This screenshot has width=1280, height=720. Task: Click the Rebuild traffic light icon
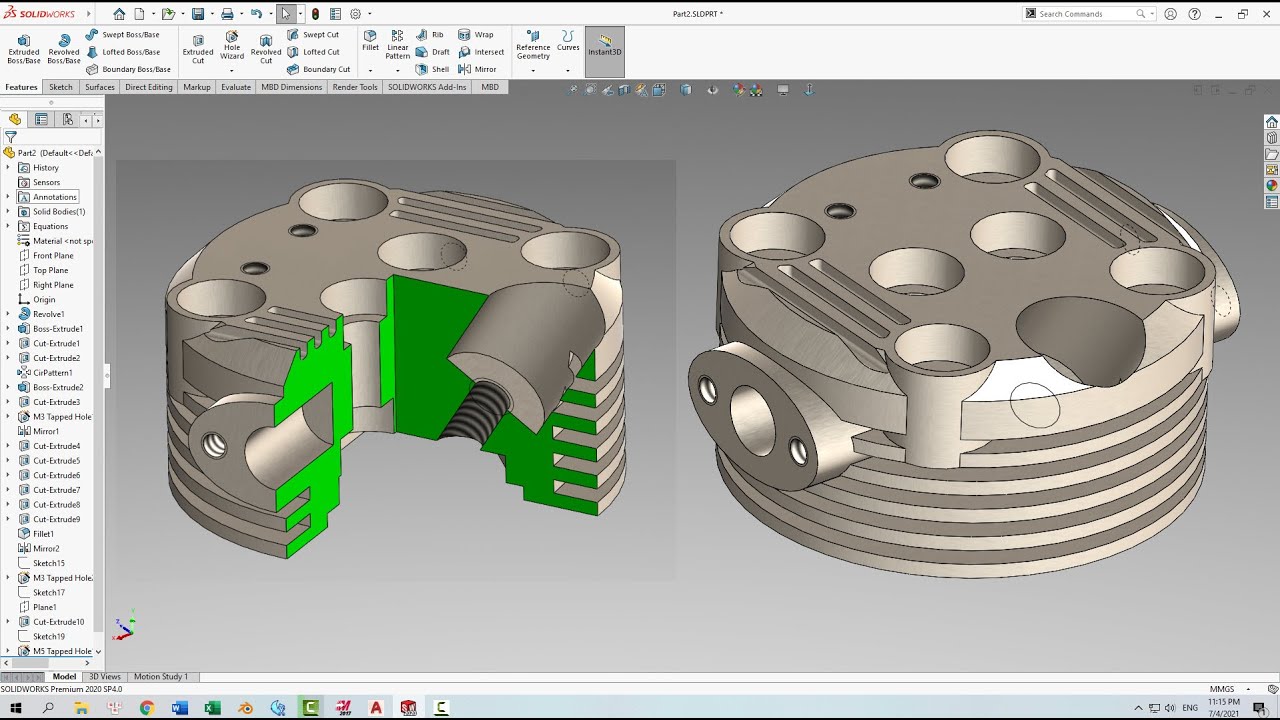click(315, 14)
